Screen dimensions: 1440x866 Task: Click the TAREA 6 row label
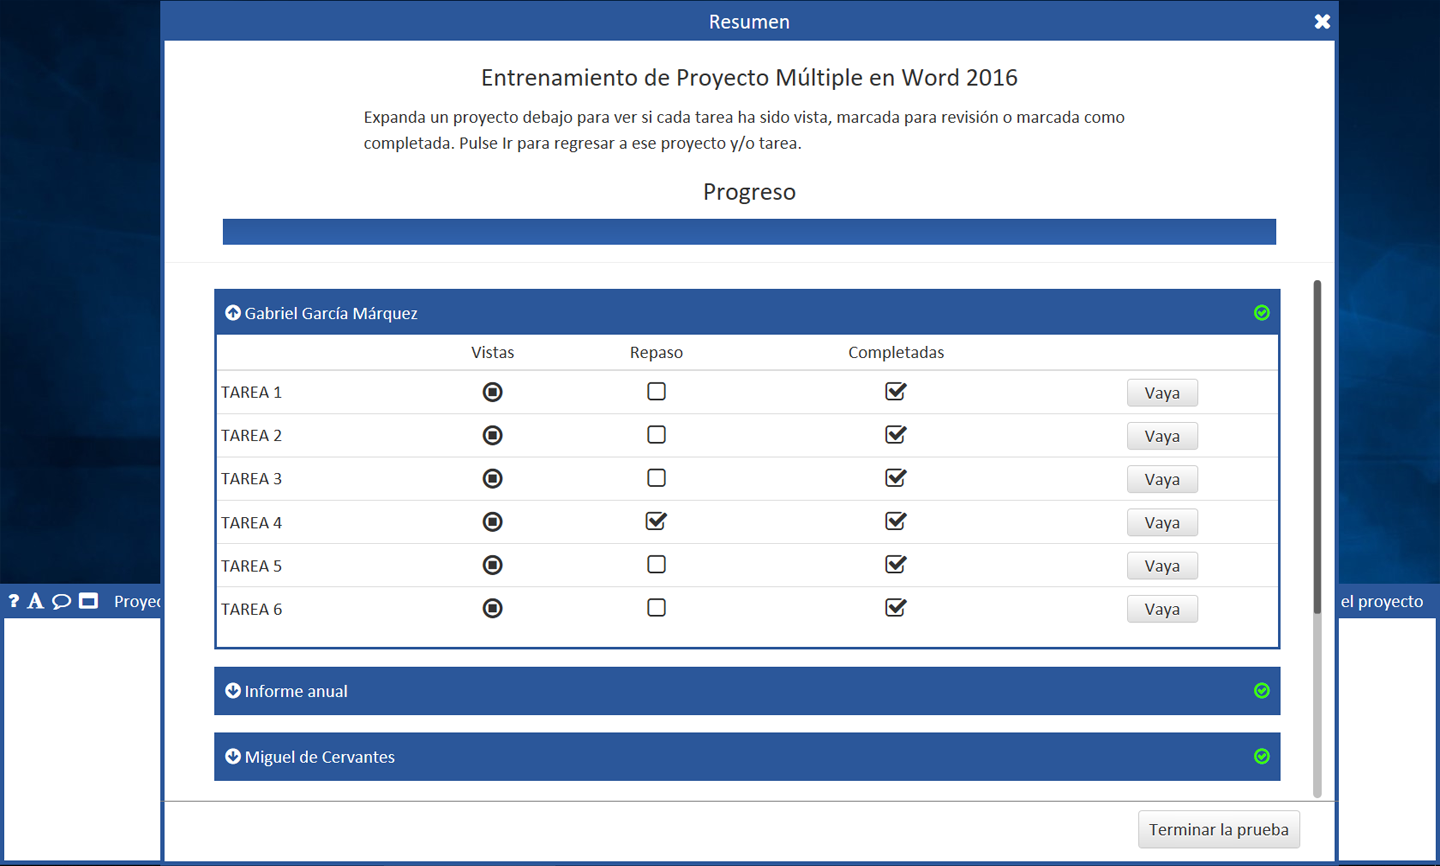(251, 609)
